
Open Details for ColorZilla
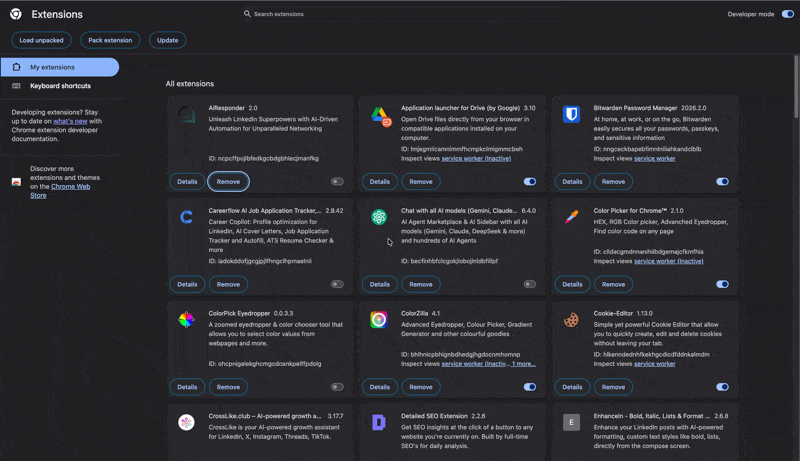click(380, 387)
